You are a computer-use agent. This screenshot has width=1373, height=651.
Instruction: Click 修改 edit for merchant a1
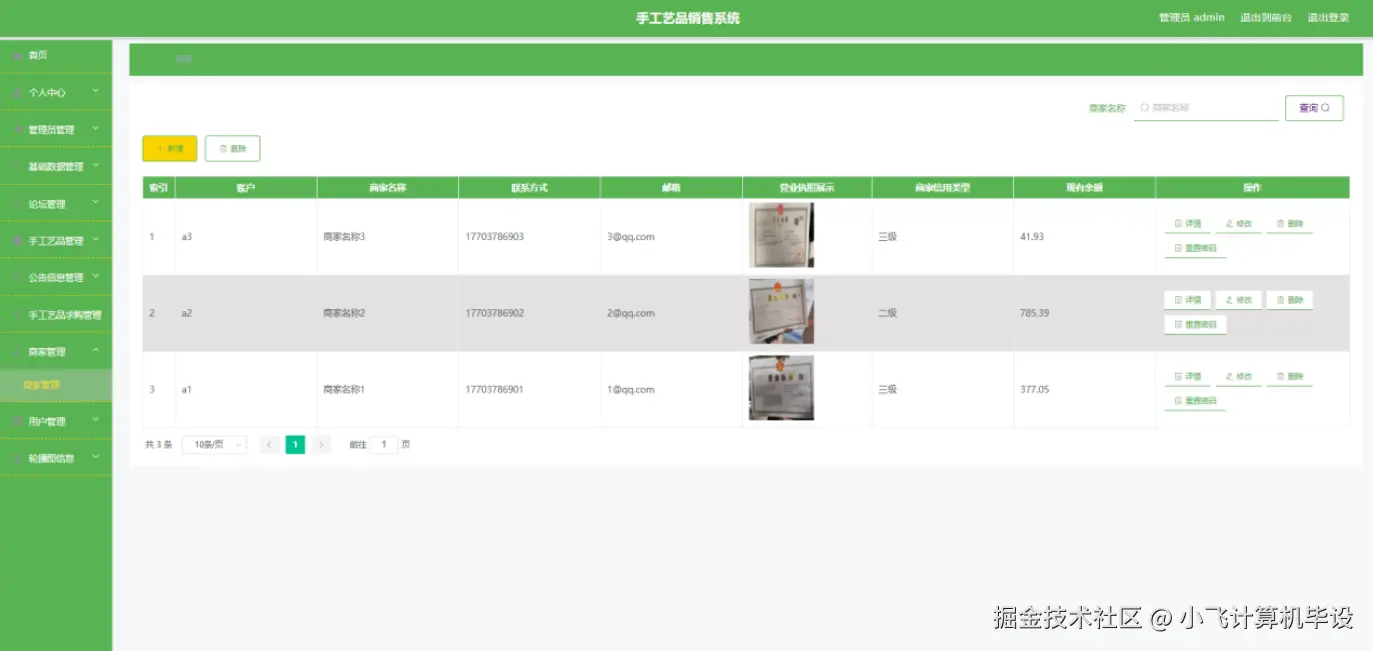click(1238, 377)
